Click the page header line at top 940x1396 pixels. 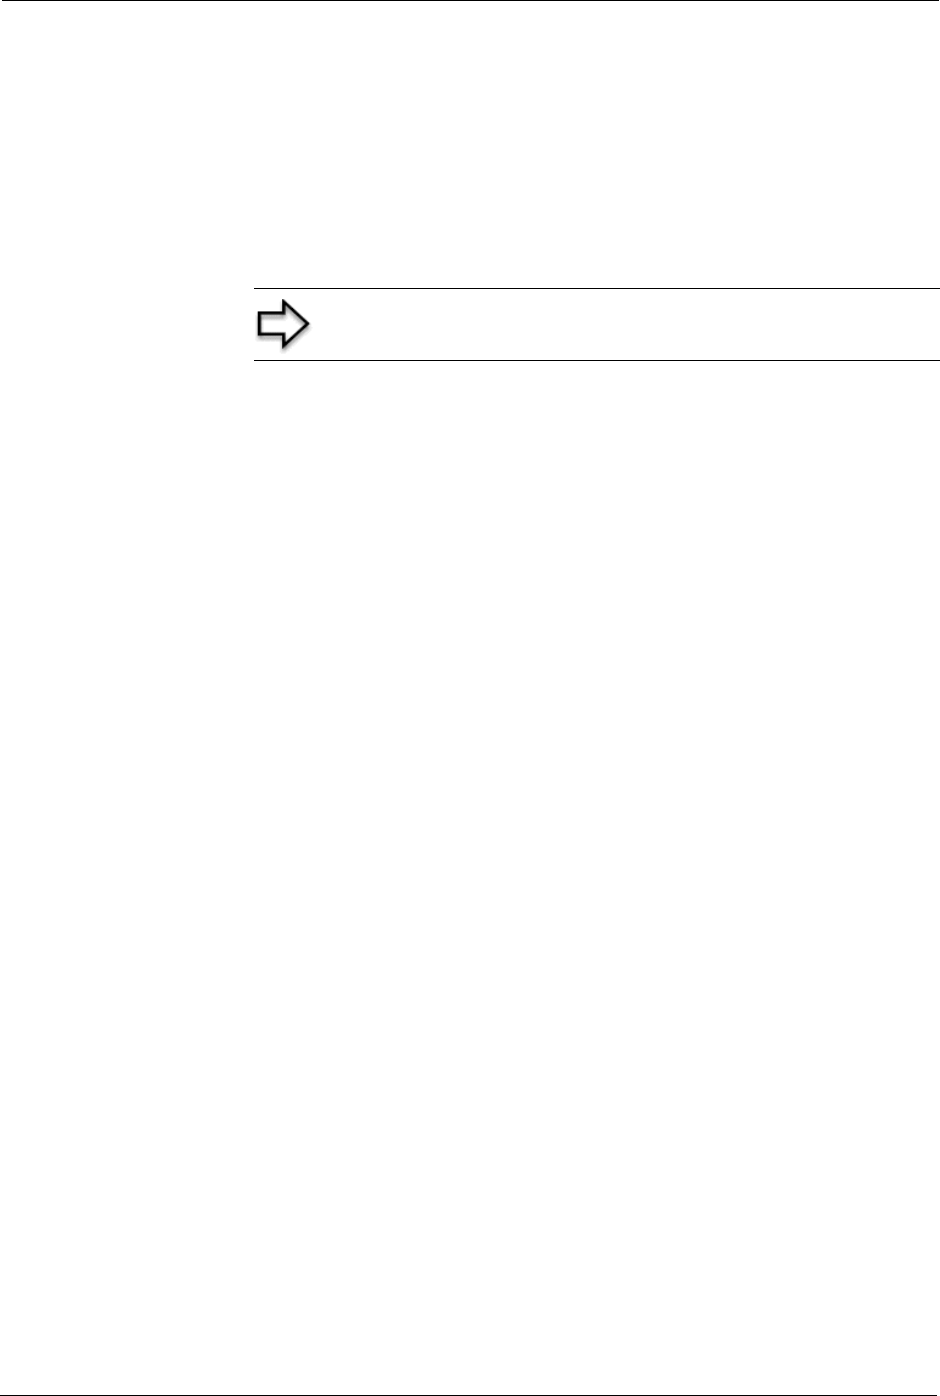[470, 1]
